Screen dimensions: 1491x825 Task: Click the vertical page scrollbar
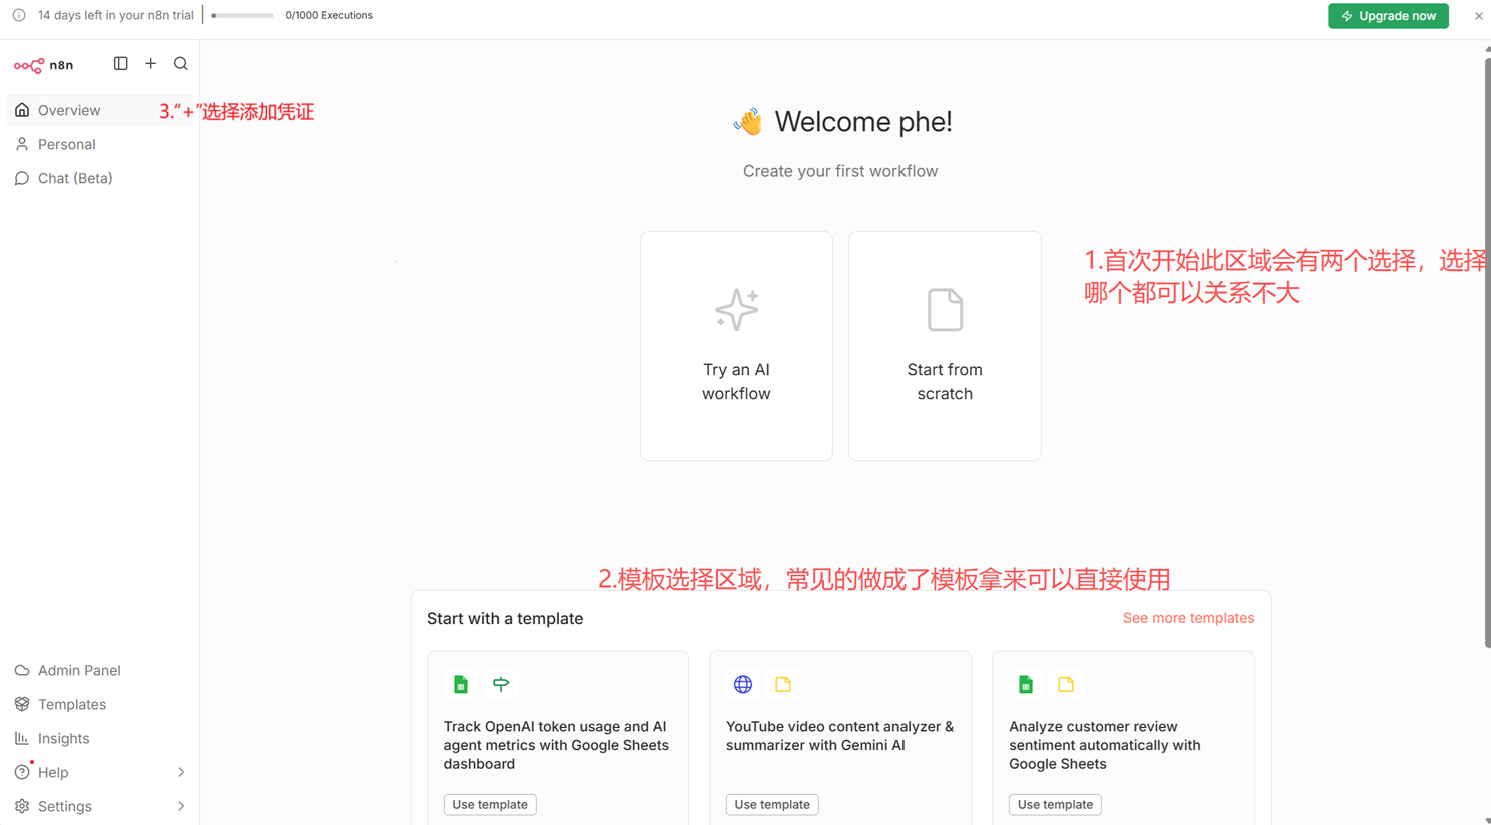coord(1487,352)
